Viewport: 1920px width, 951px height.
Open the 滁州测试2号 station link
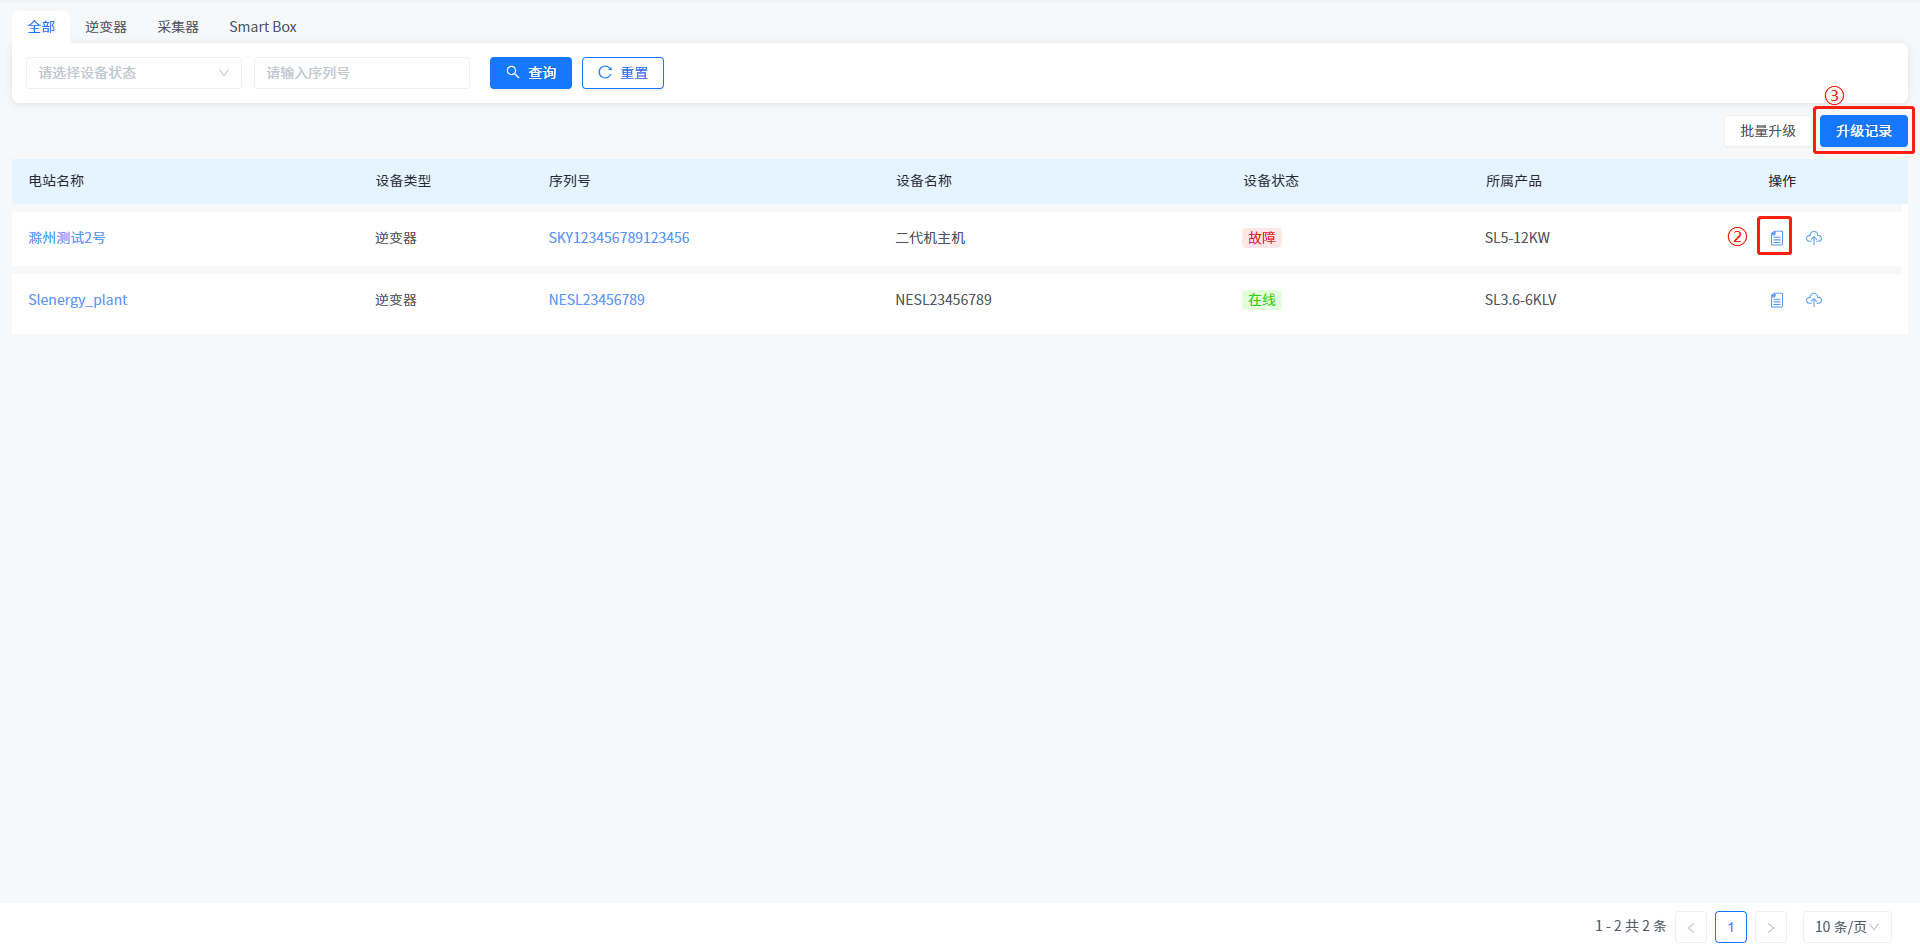click(67, 238)
